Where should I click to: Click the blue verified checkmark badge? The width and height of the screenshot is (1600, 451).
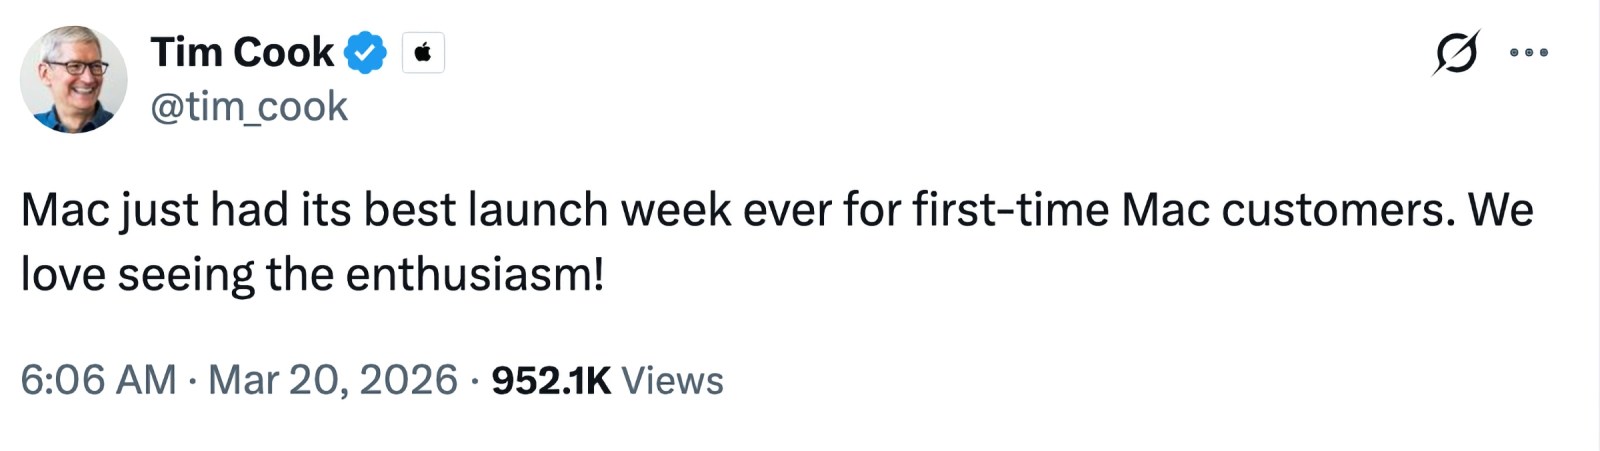[366, 52]
